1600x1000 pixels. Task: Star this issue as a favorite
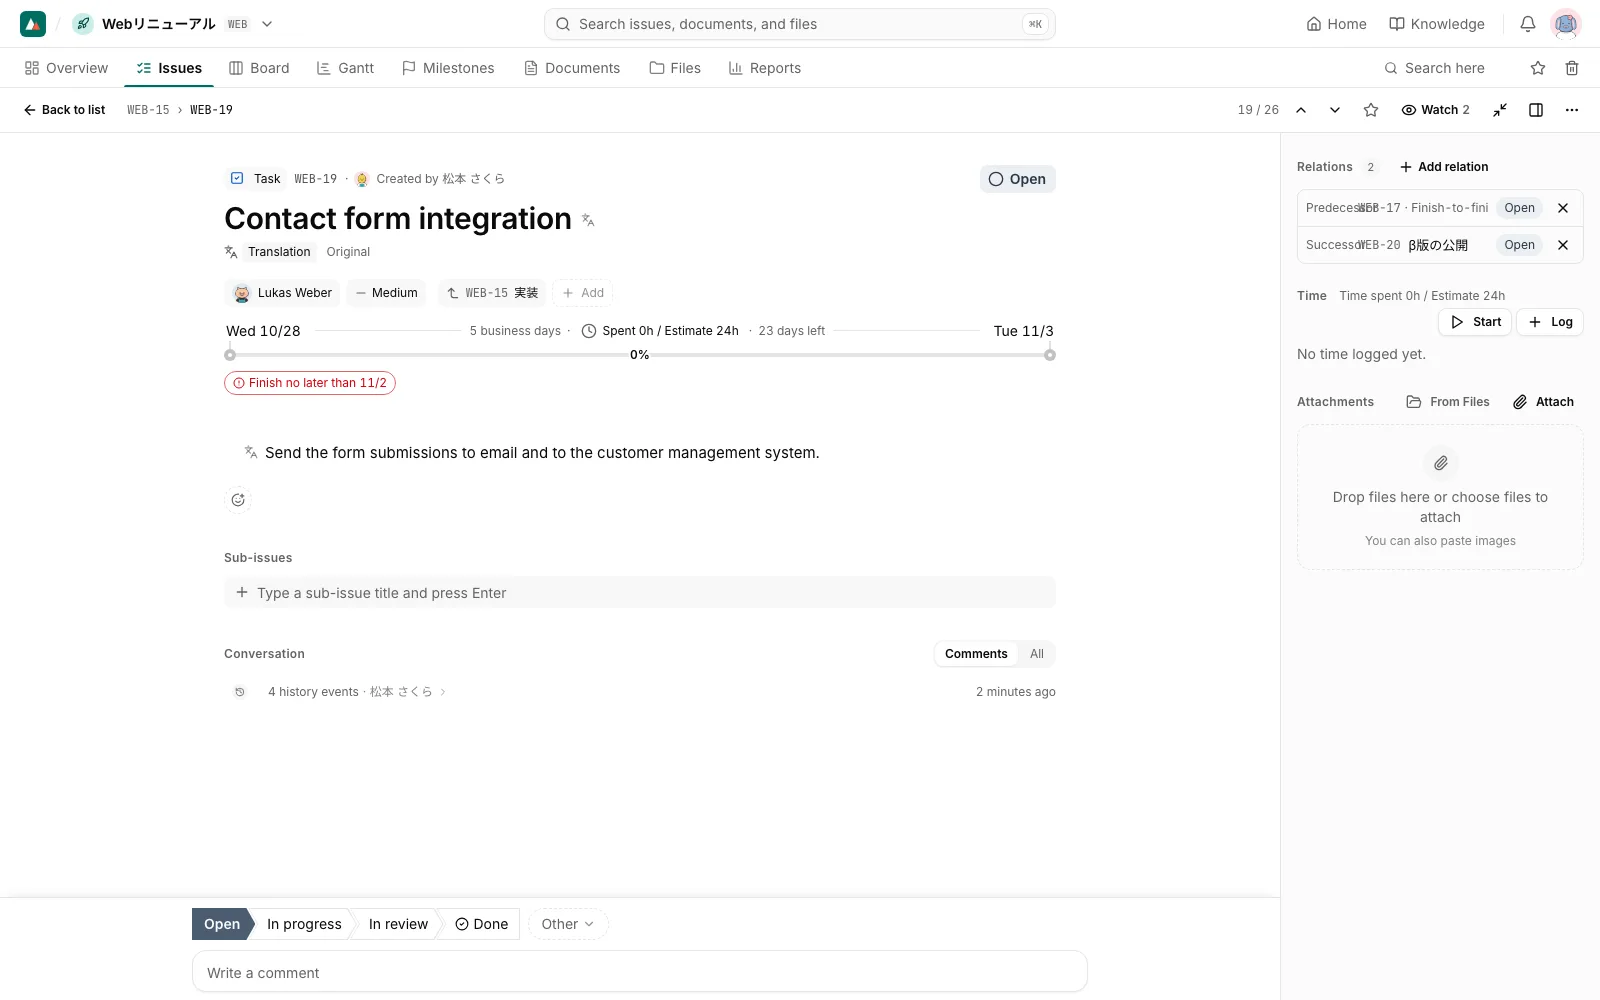pos(1371,110)
